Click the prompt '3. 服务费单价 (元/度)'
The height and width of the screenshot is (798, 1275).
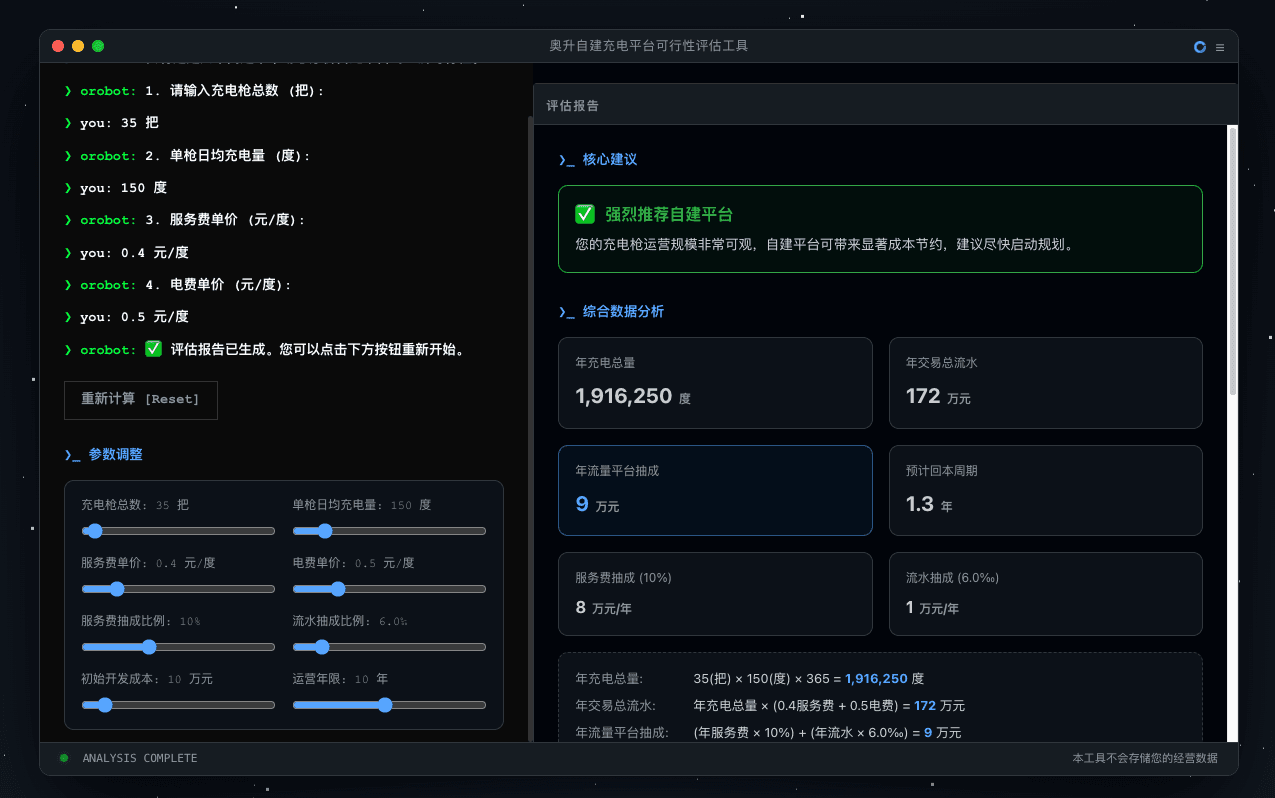coord(225,220)
